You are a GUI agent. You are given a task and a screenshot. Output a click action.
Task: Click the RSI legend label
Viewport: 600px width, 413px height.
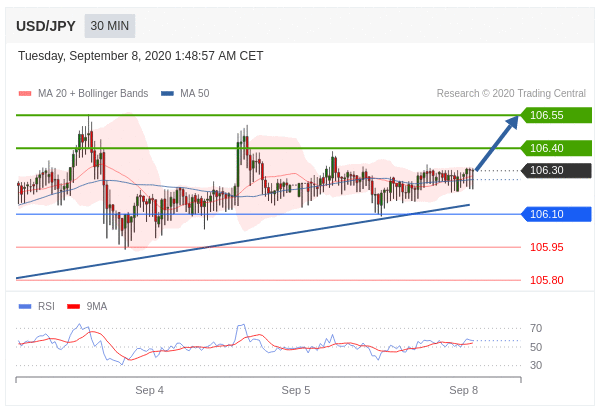[x=46, y=306]
